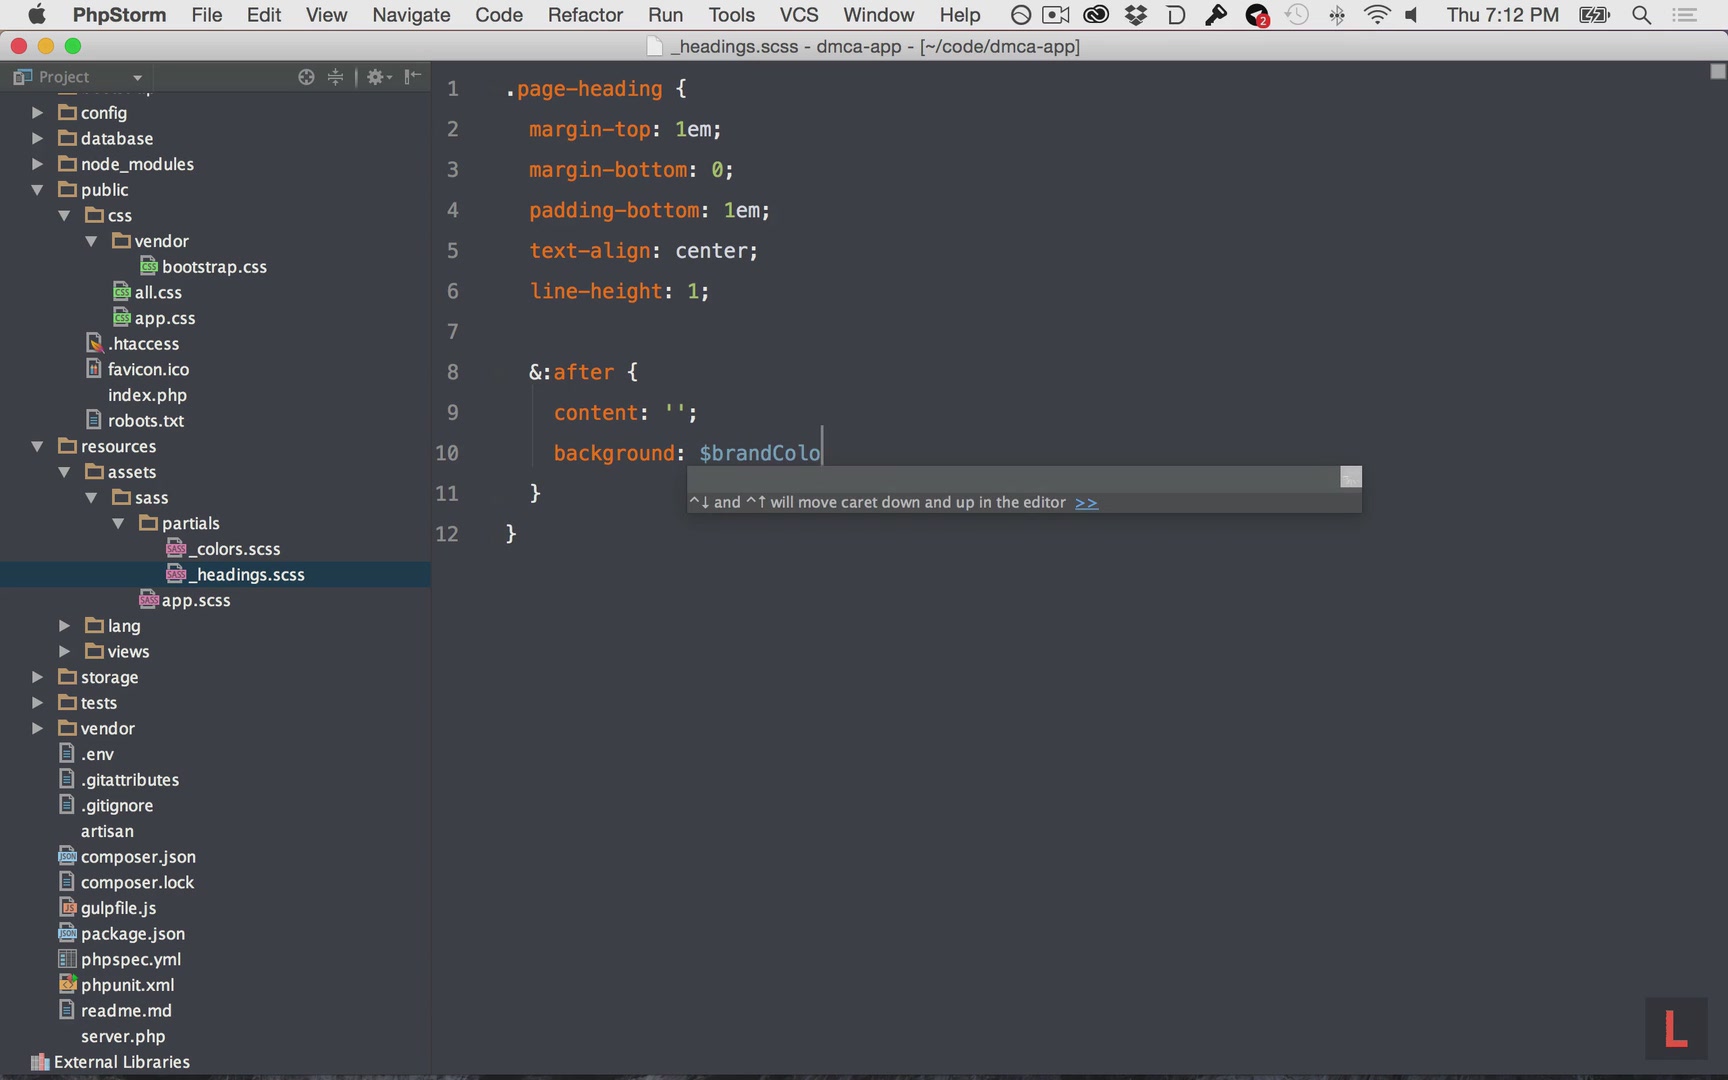The image size is (1728, 1080).
Task: Open Creative Cloud menu bar icon
Action: coord(1096,15)
